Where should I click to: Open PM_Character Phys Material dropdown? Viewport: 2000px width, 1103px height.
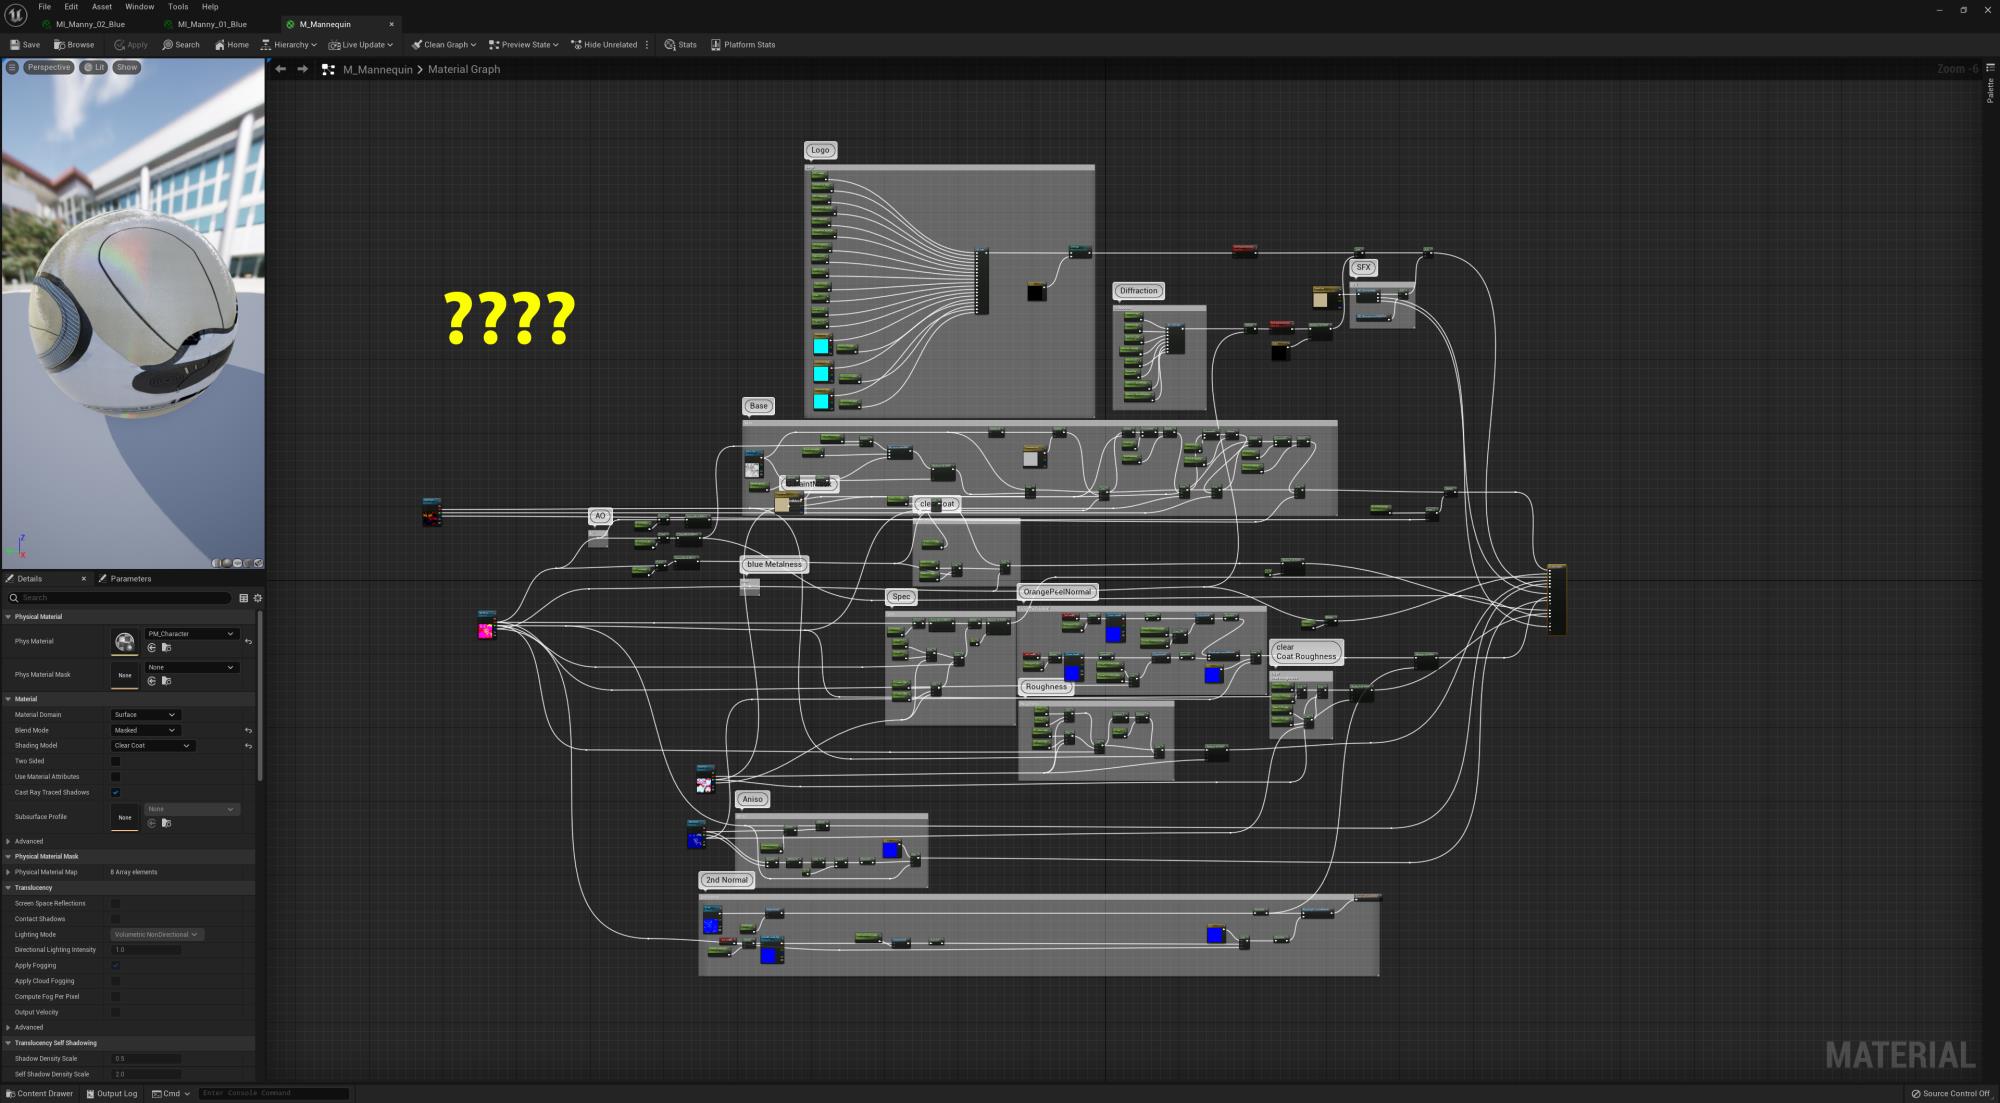[x=192, y=634]
